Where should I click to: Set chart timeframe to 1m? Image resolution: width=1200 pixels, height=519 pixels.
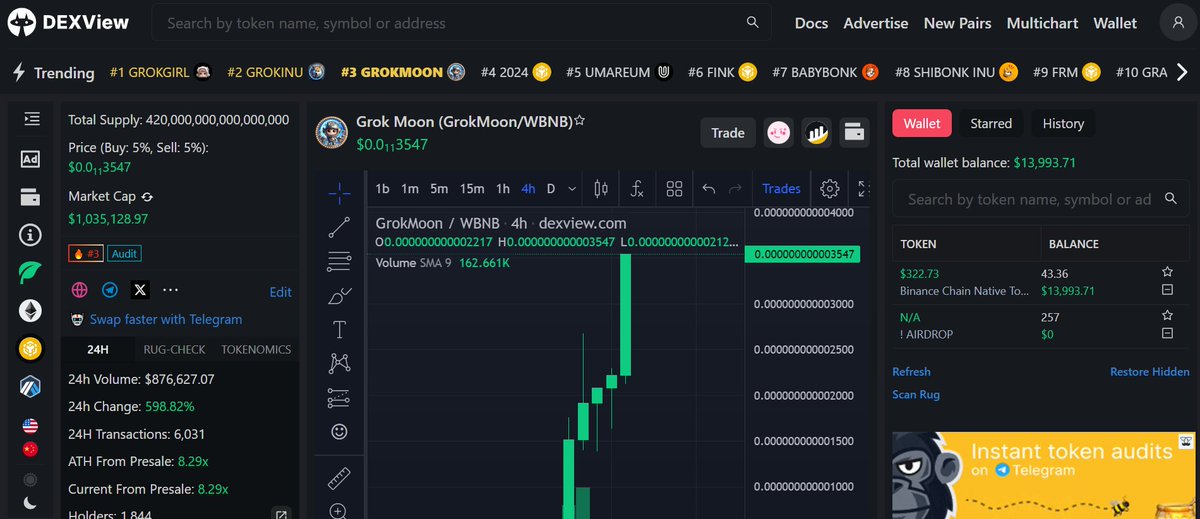click(x=410, y=188)
